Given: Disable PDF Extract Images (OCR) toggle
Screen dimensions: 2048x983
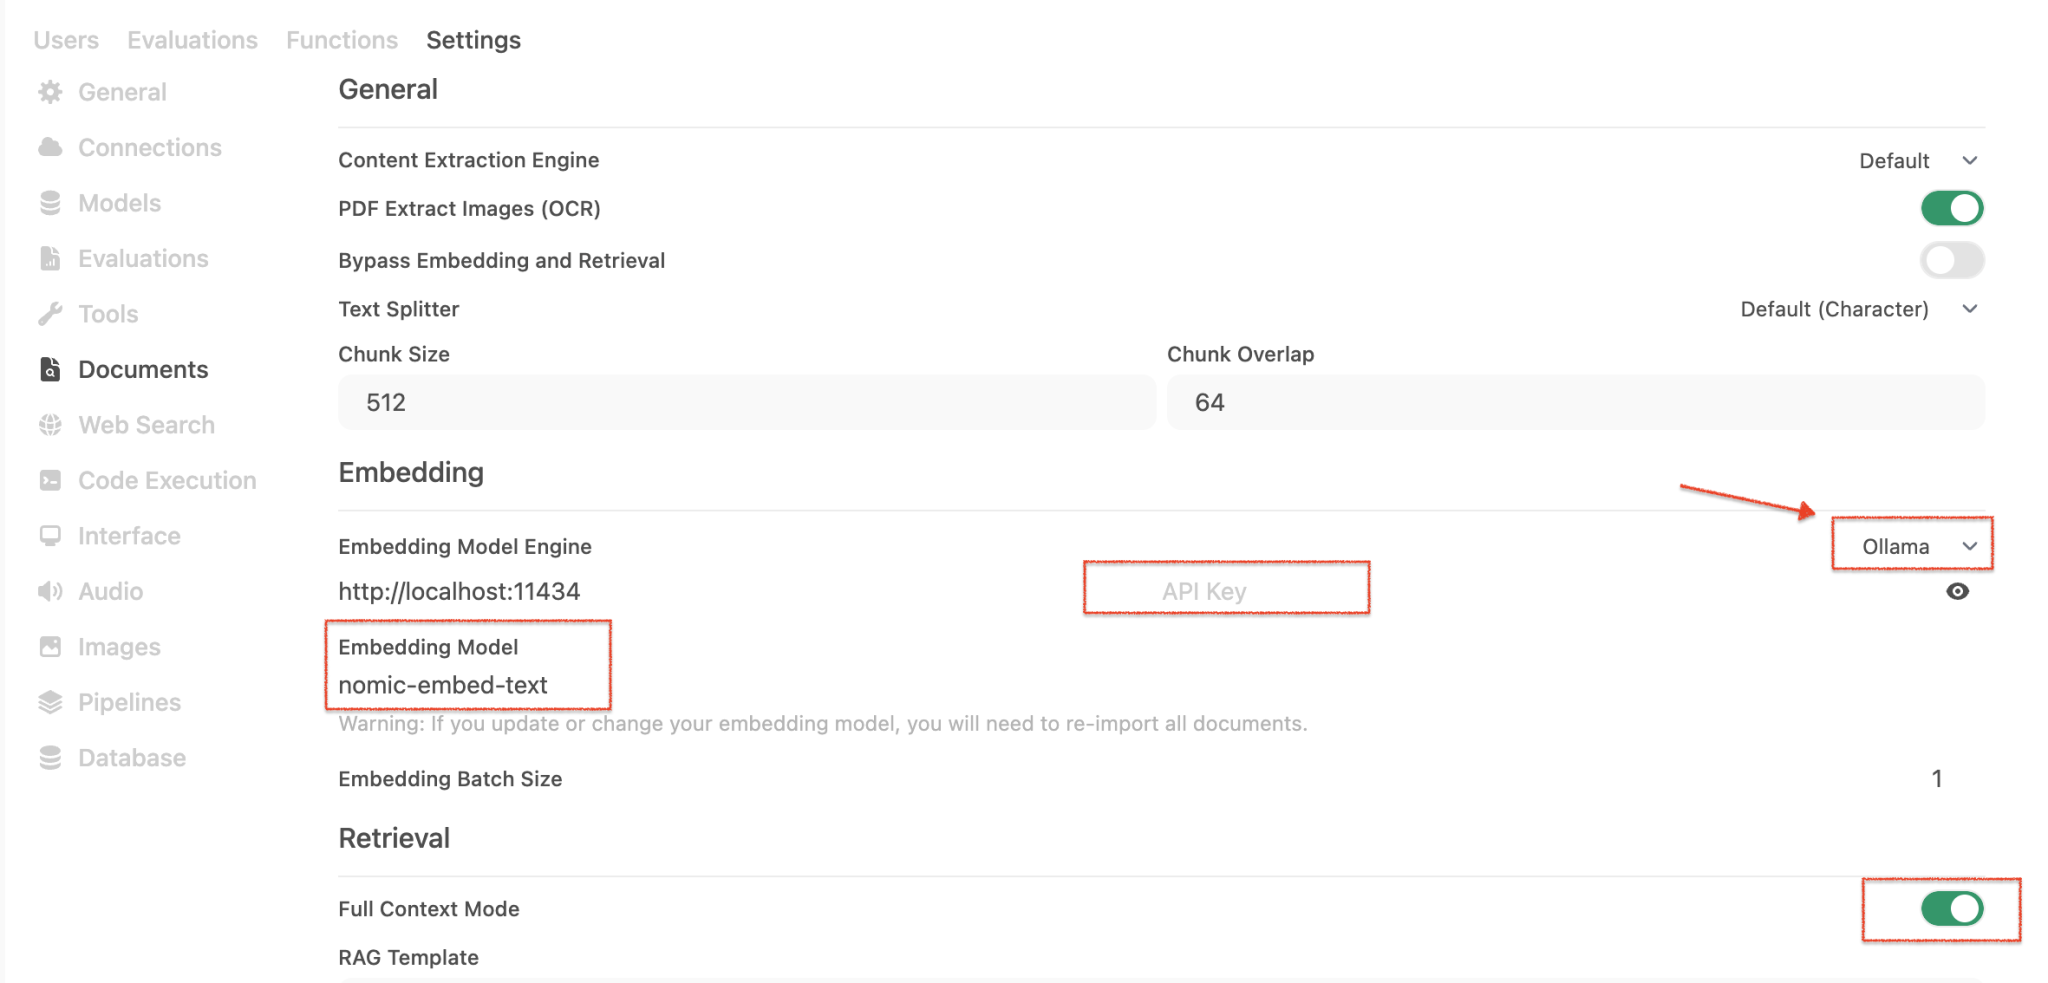Looking at the screenshot, I should coord(1951,208).
